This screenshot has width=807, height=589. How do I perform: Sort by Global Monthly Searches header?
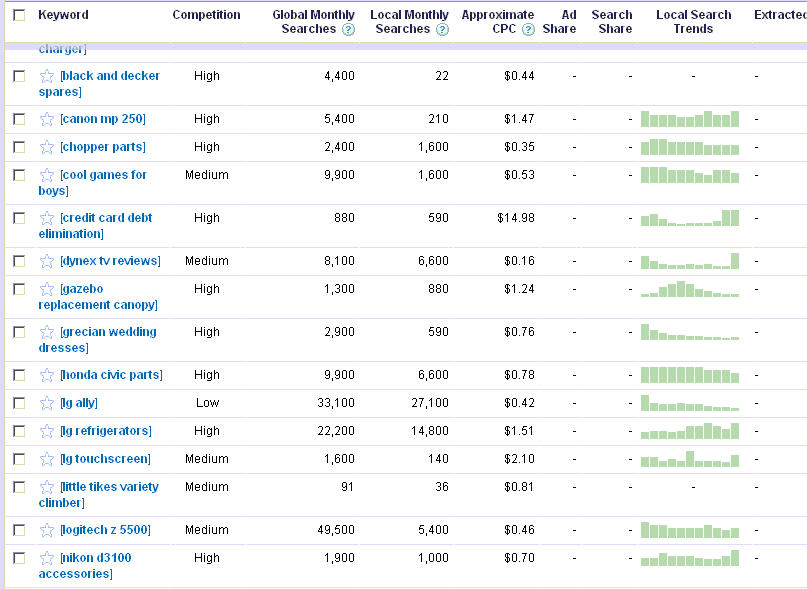[313, 22]
